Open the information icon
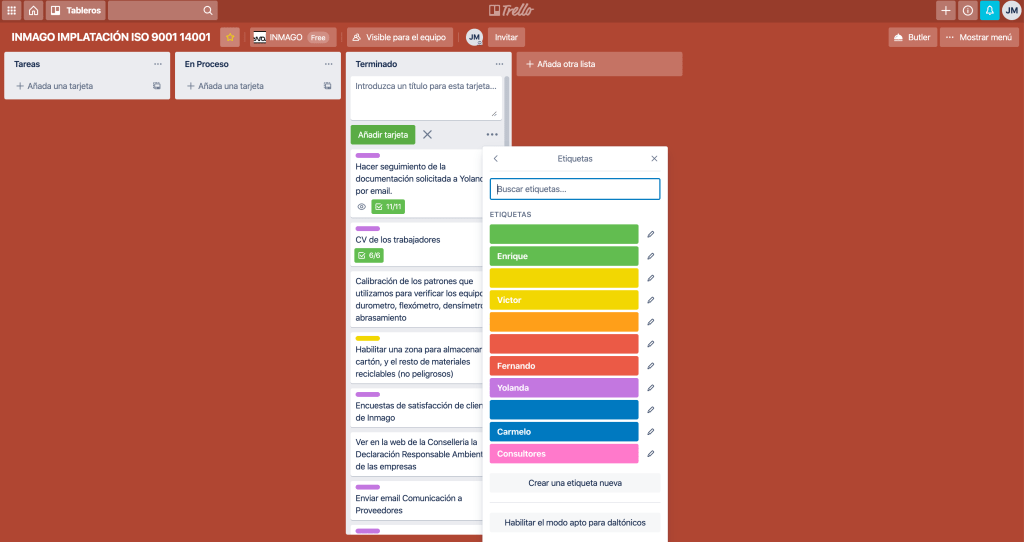1024x542 pixels. [x=967, y=10]
